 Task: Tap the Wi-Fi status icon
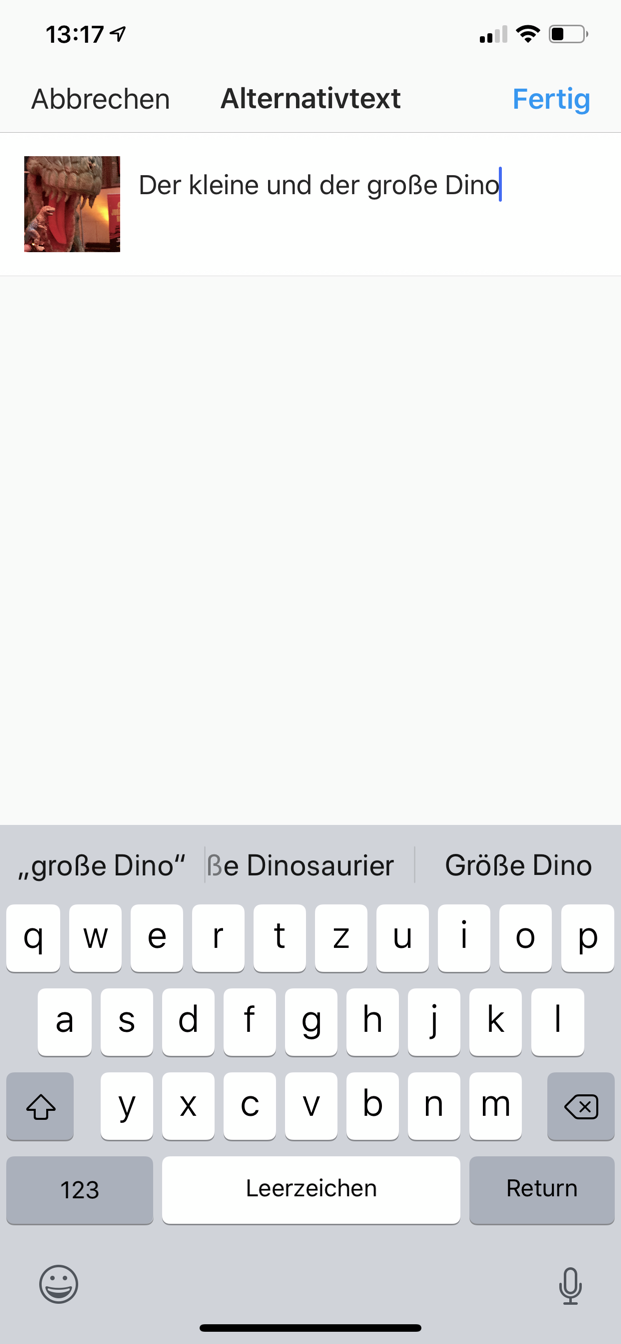coord(527,35)
